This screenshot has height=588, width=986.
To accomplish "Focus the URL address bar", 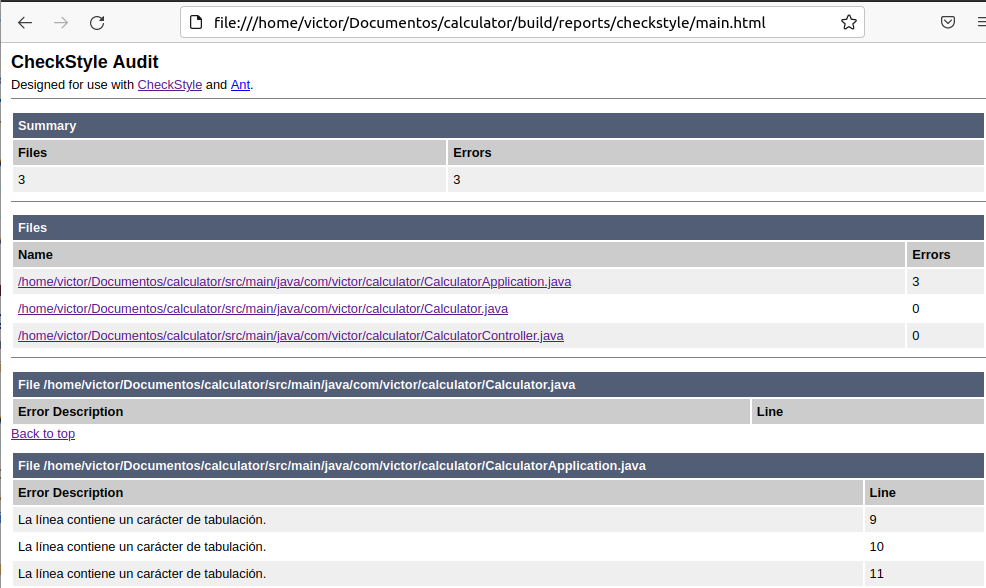I will click(x=500, y=22).
